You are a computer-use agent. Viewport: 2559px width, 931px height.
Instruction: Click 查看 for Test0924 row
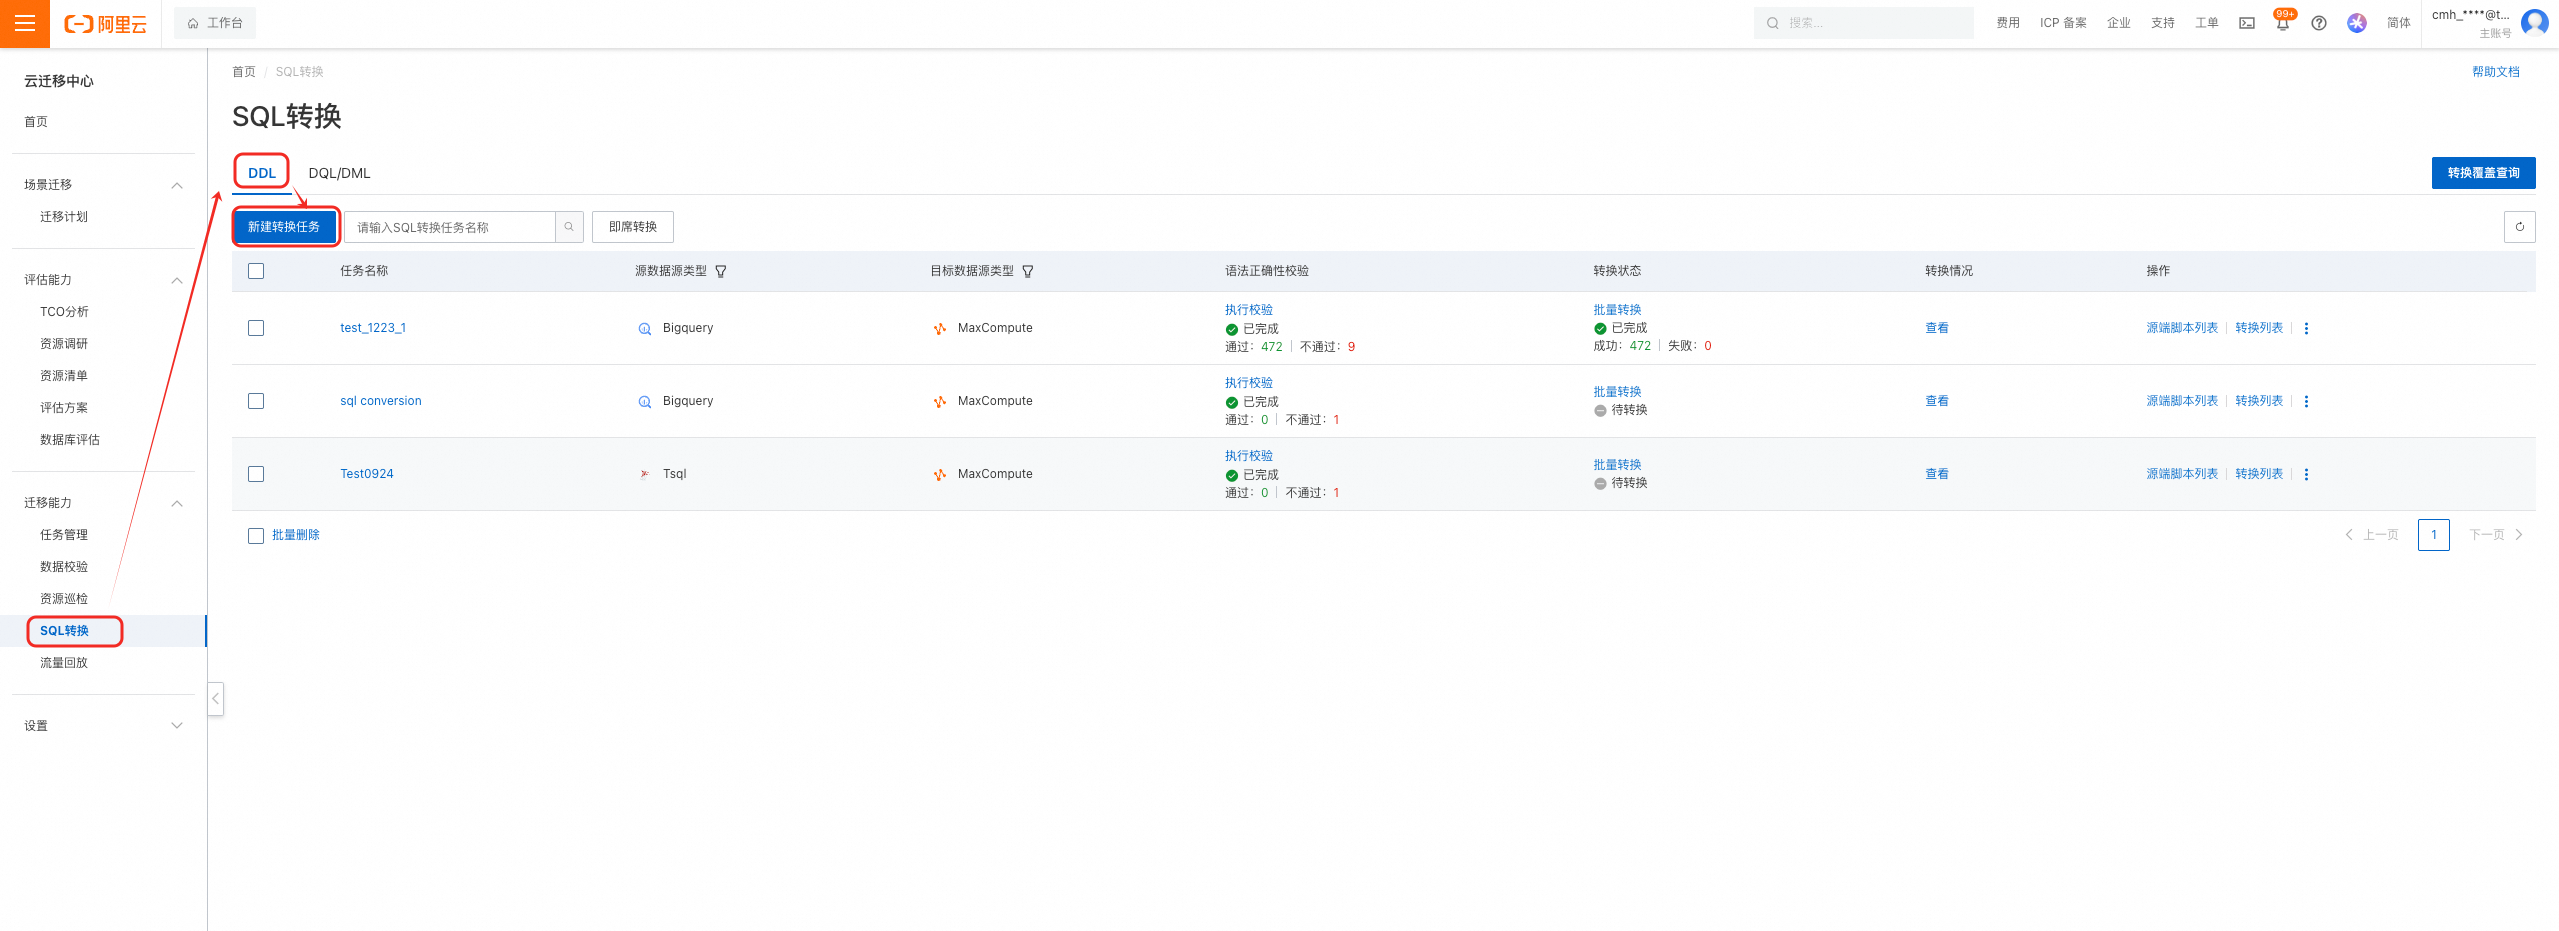pos(1937,474)
